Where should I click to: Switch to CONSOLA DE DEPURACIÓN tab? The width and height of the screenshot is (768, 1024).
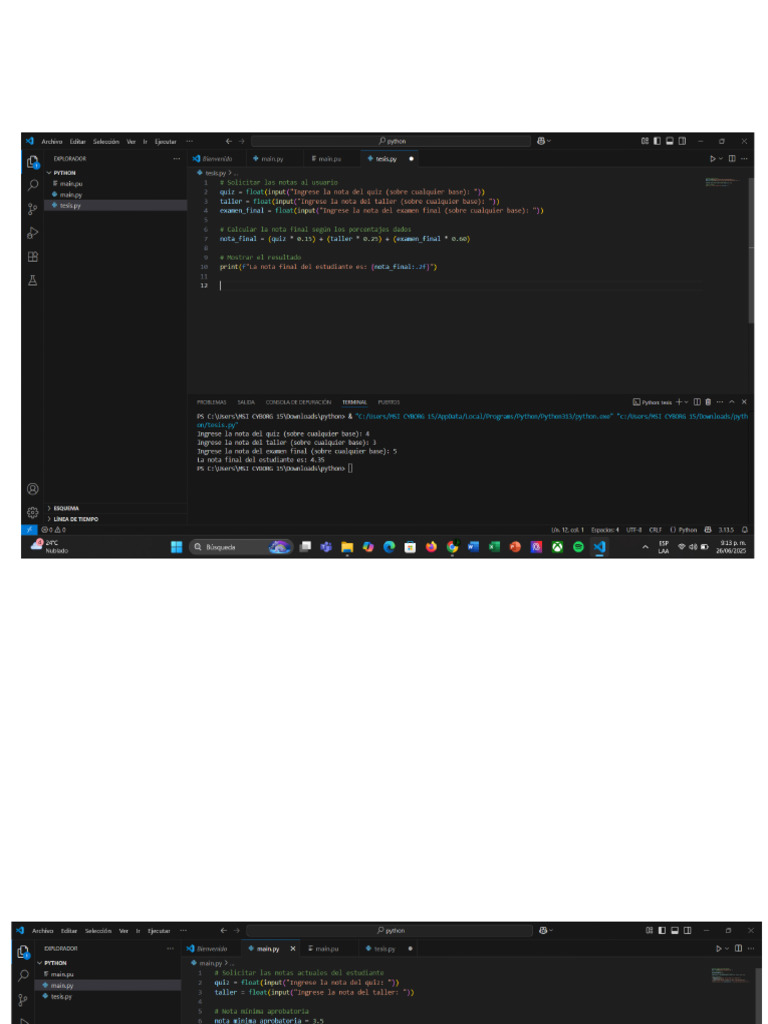click(x=298, y=402)
